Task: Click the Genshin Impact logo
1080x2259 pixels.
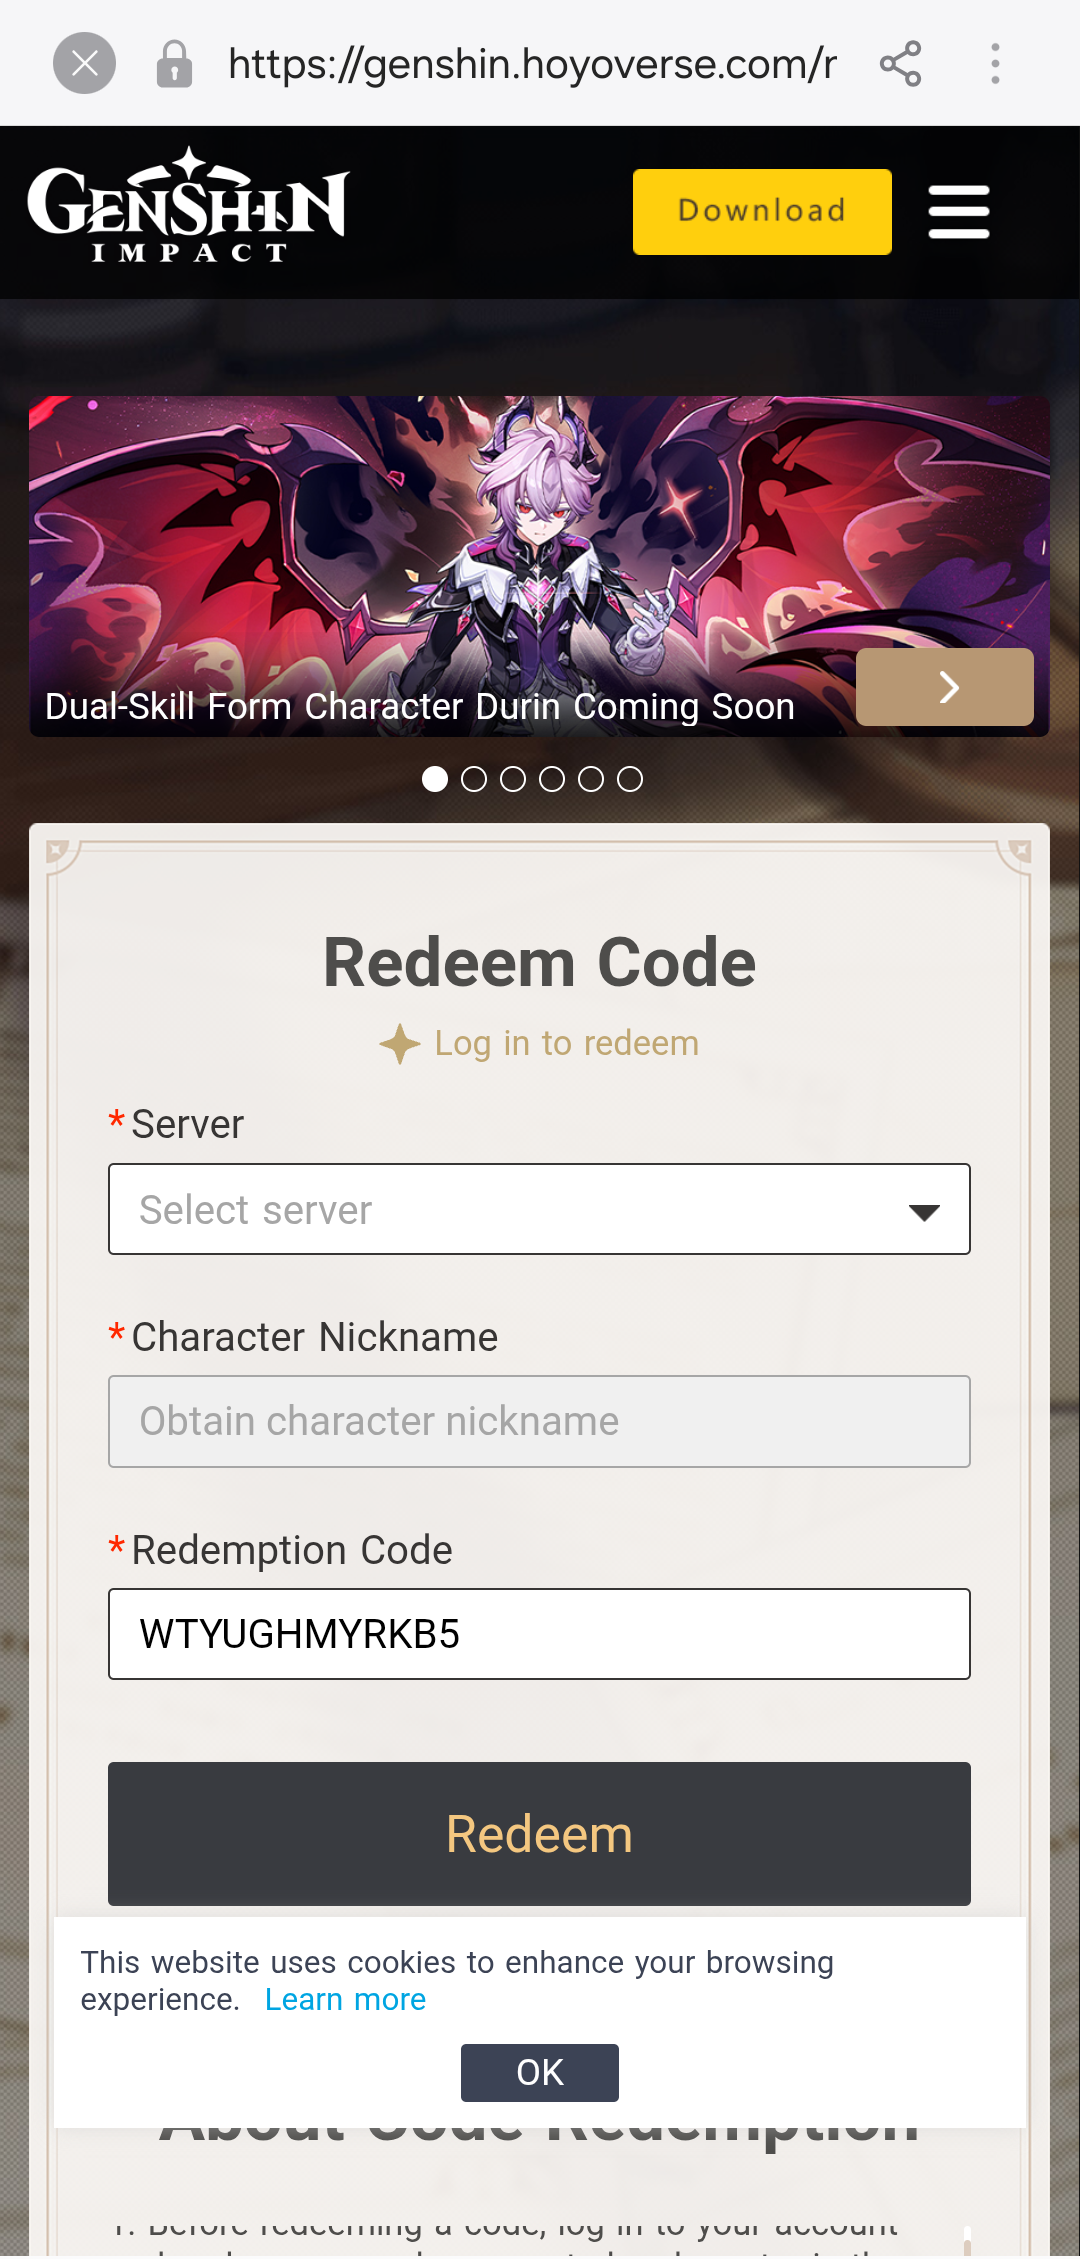Action: tap(189, 206)
